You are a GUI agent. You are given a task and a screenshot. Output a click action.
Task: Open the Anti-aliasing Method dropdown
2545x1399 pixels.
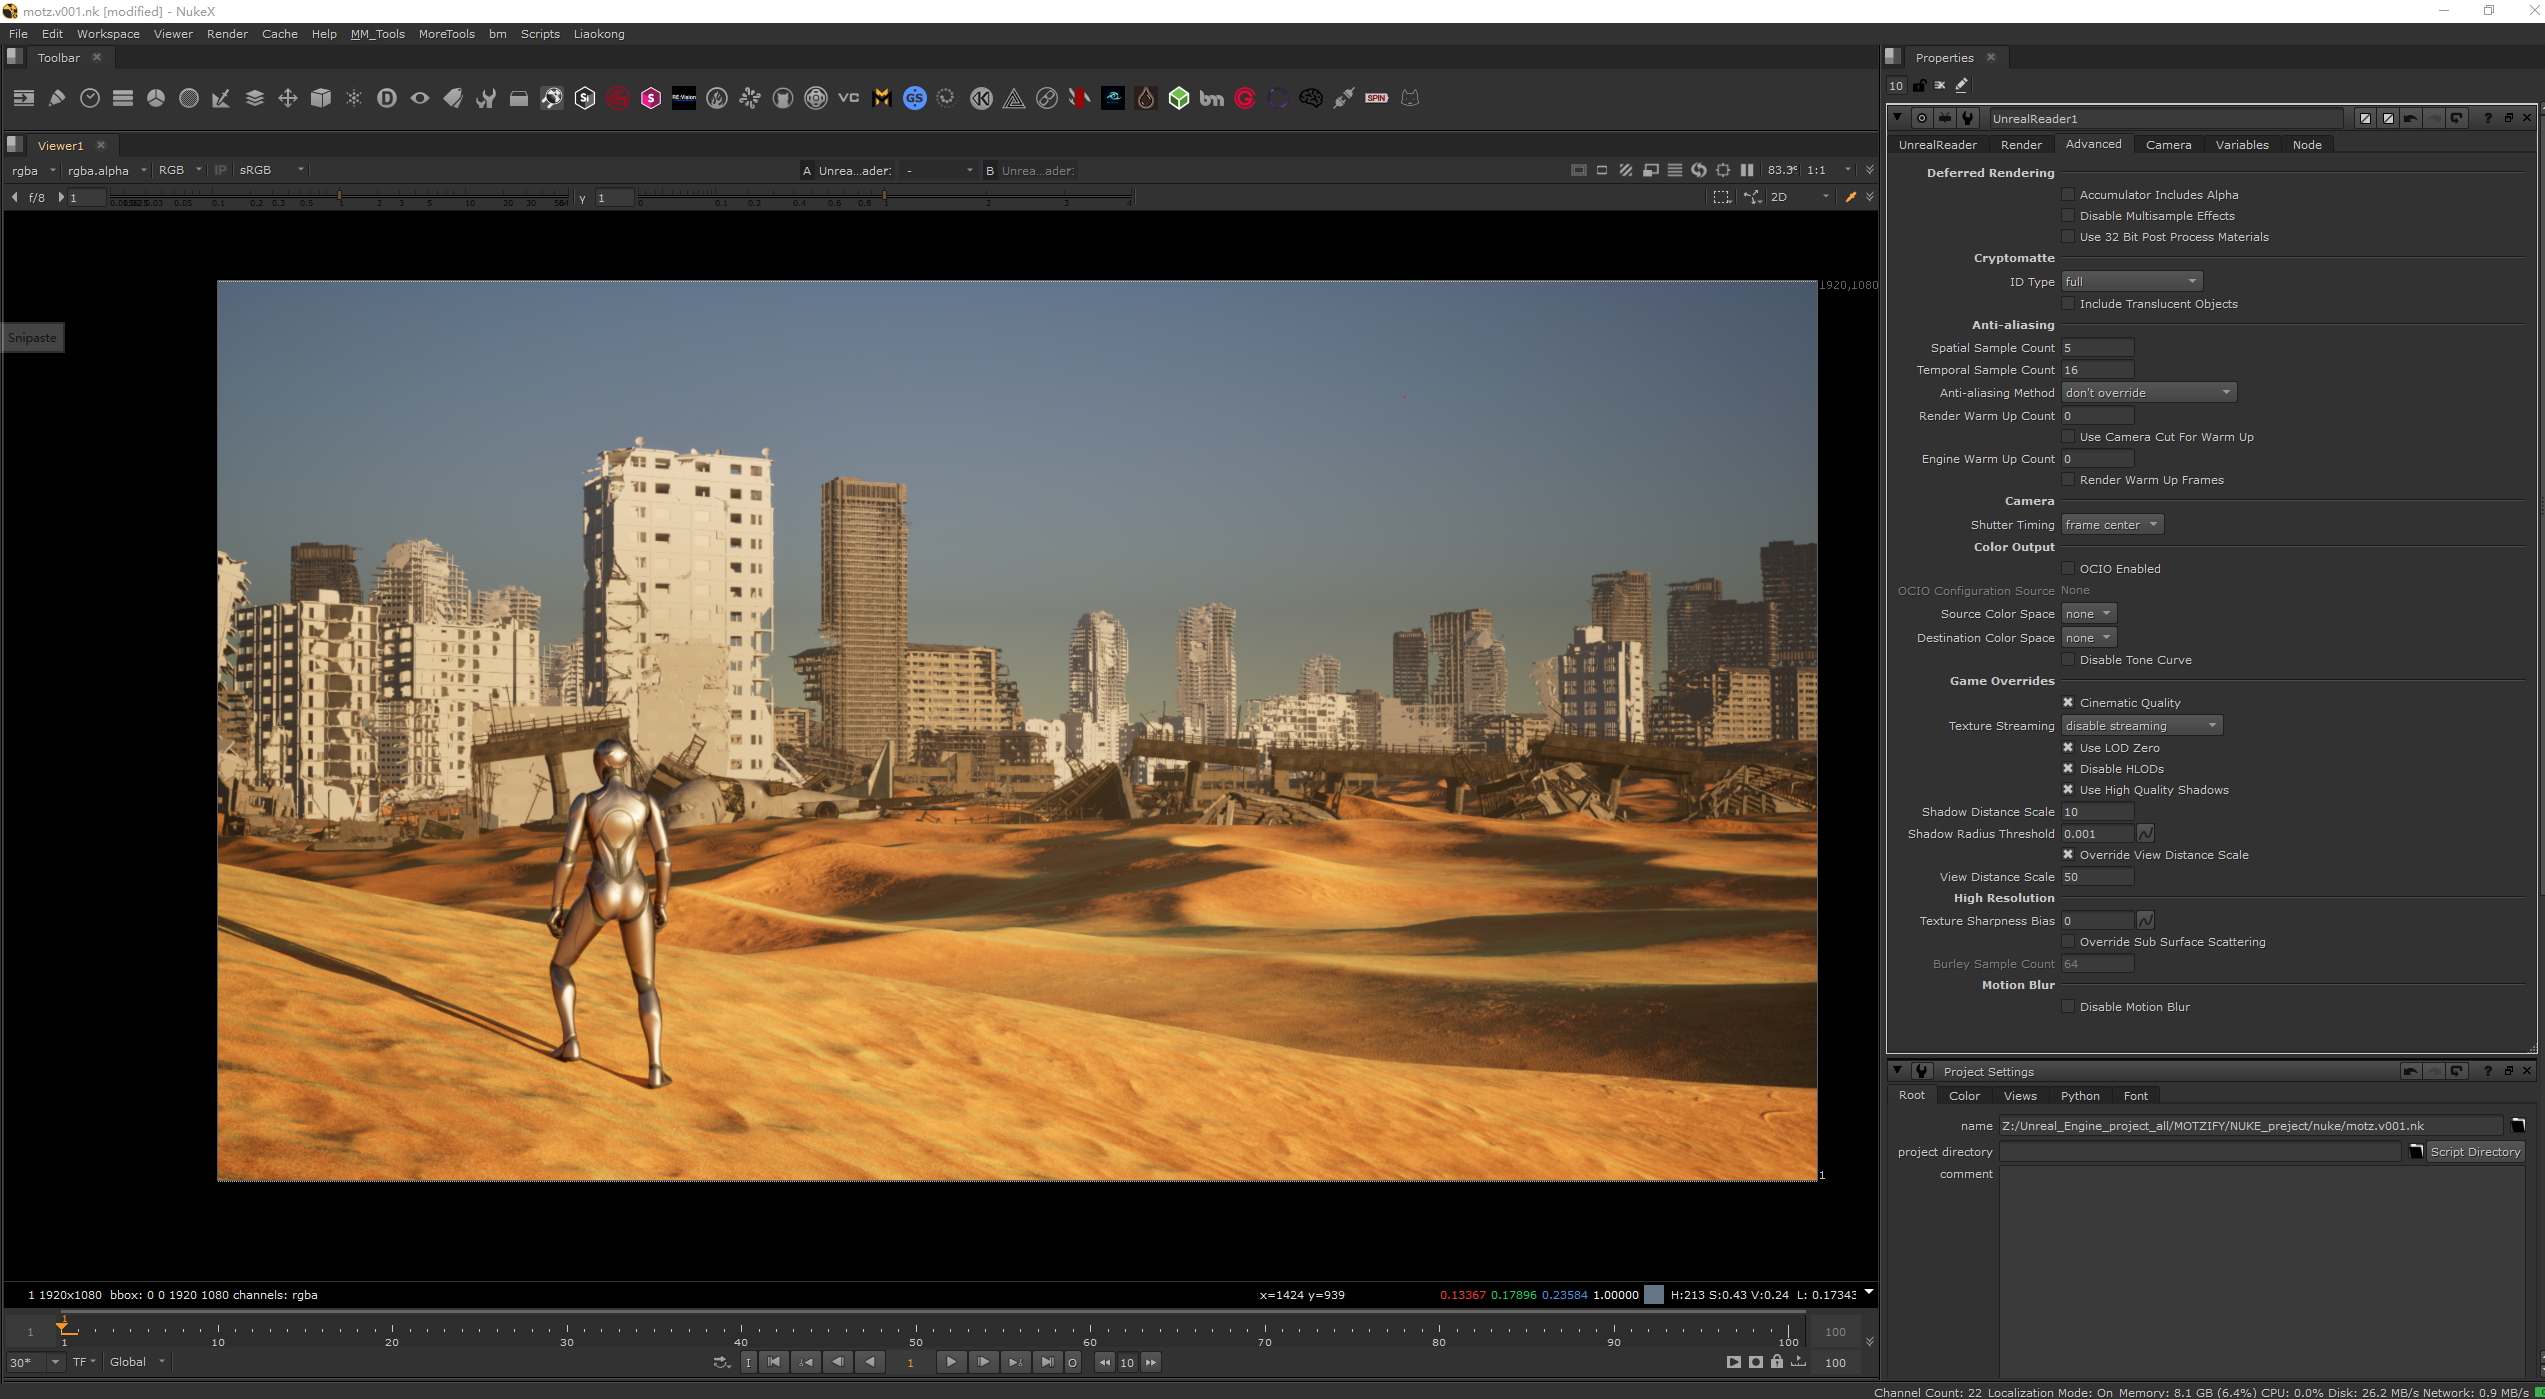2148,393
